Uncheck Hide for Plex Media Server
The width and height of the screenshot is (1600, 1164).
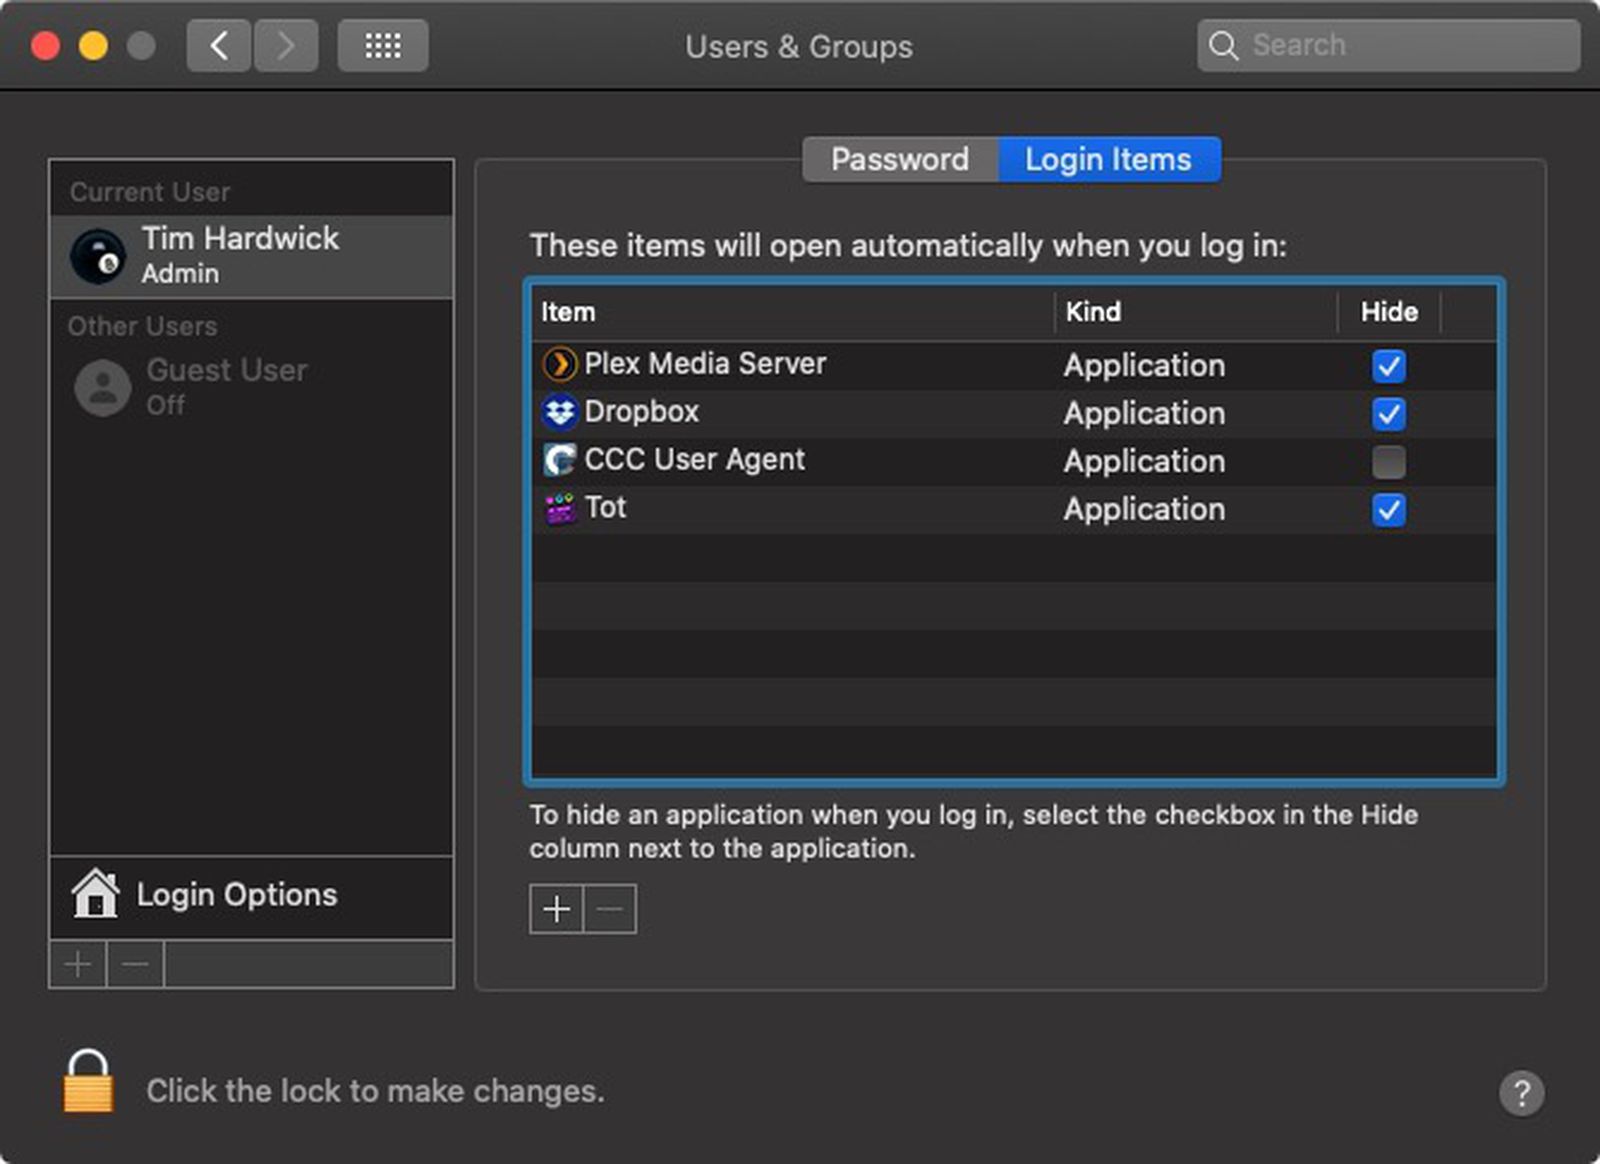point(1391,366)
